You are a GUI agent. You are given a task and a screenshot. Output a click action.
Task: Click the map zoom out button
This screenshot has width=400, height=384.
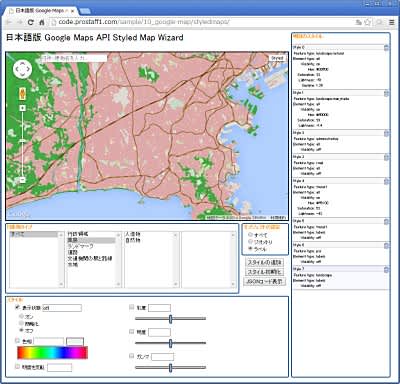coord(23,180)
